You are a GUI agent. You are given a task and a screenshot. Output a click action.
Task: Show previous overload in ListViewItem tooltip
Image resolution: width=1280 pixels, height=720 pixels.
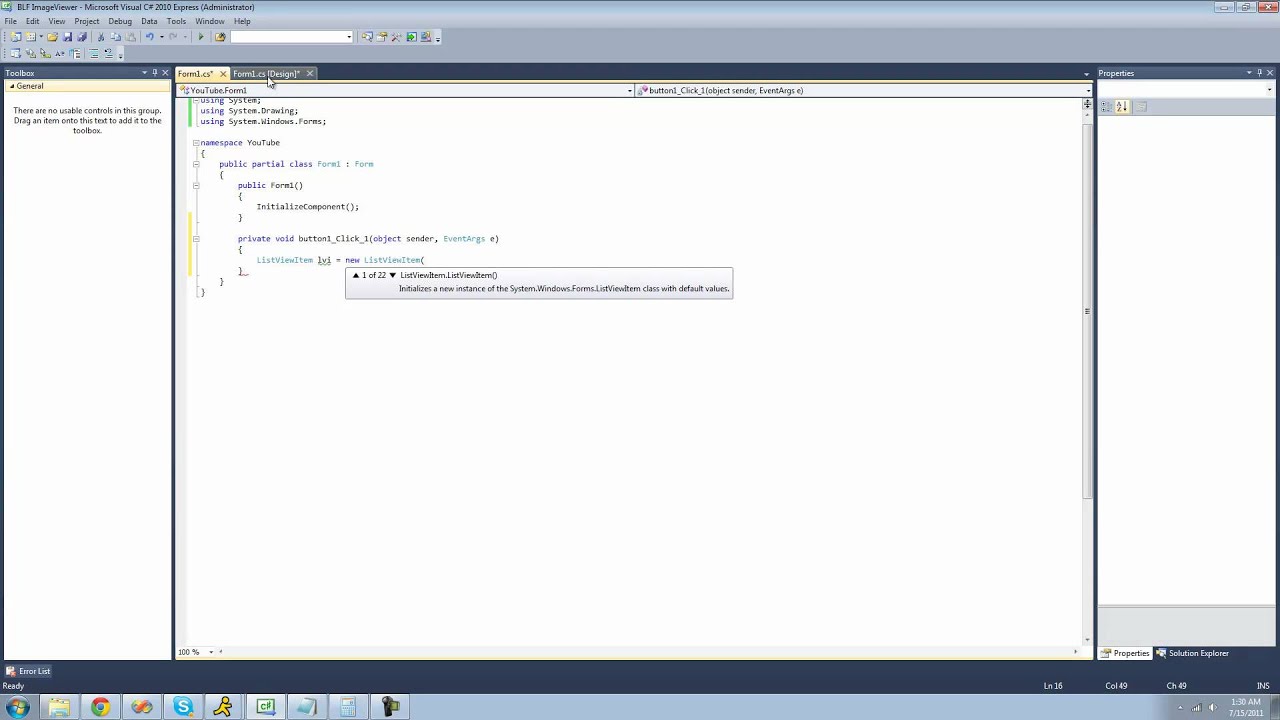point(356,275)
